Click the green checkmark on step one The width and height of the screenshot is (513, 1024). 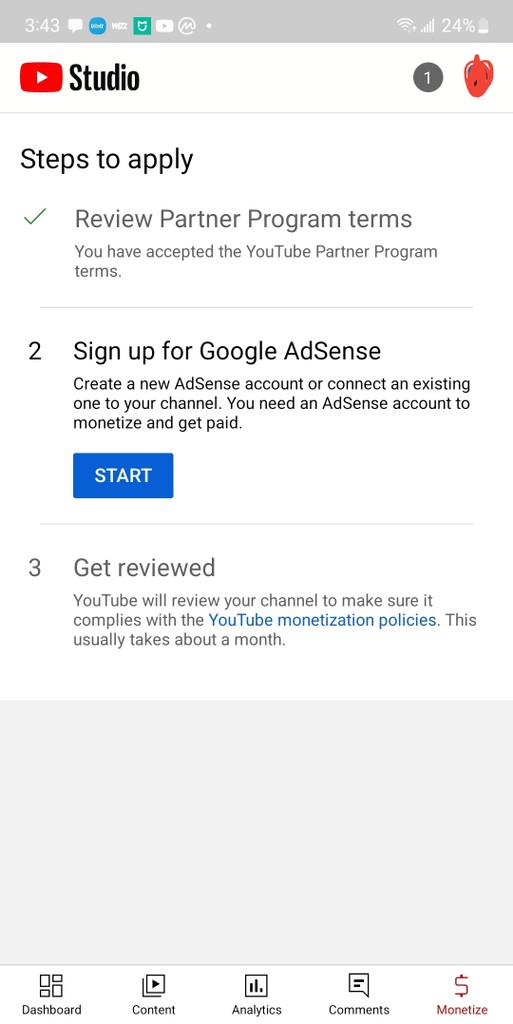[x=35, y=217]
